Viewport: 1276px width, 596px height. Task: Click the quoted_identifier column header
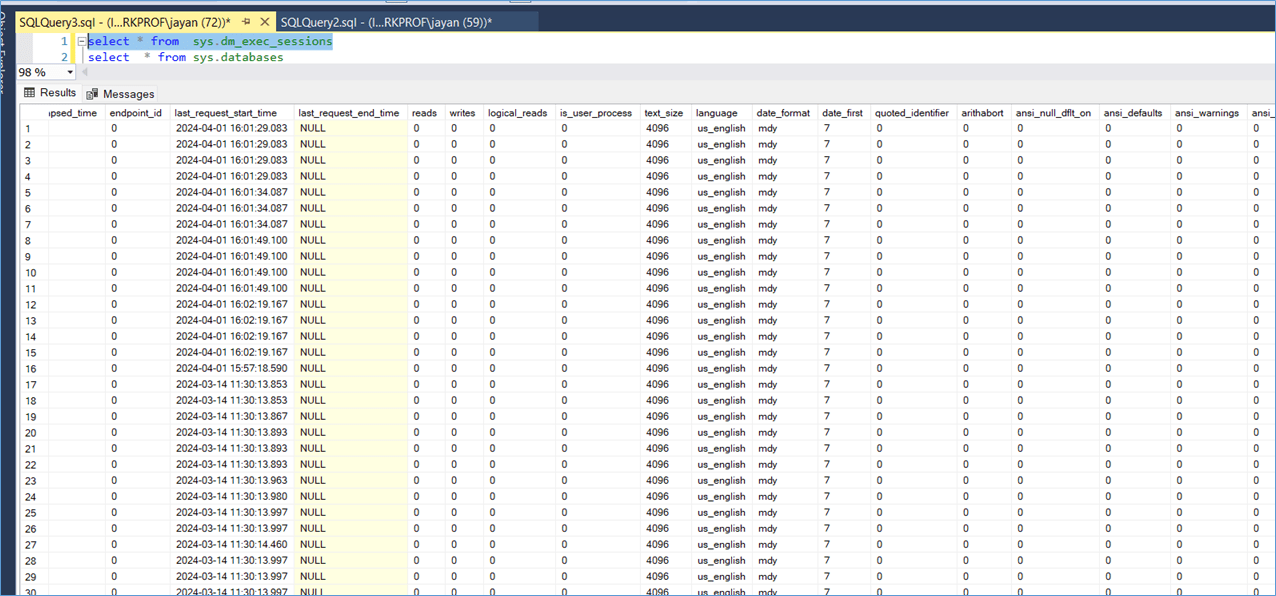(x=912, y=113)
